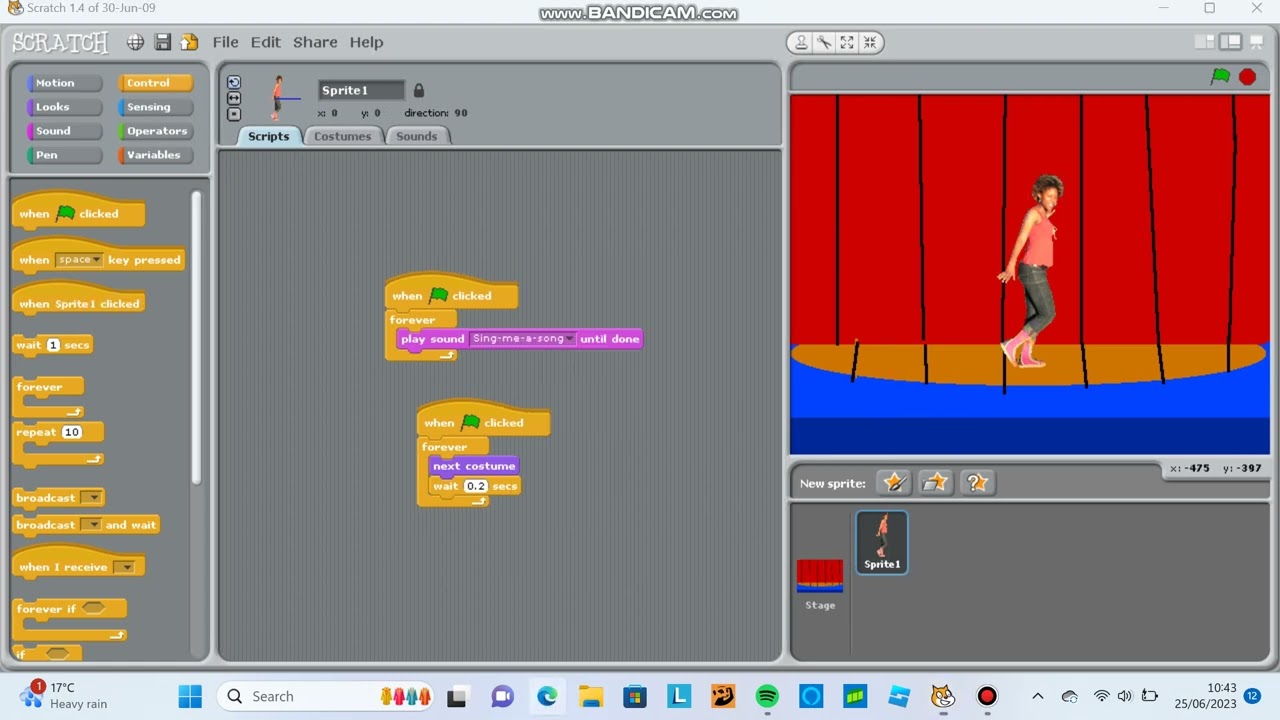The height and width of the screenshot is (720, 1280).
Task: Show hidden tray icons chevron
Action: [x=1037, y=696]
